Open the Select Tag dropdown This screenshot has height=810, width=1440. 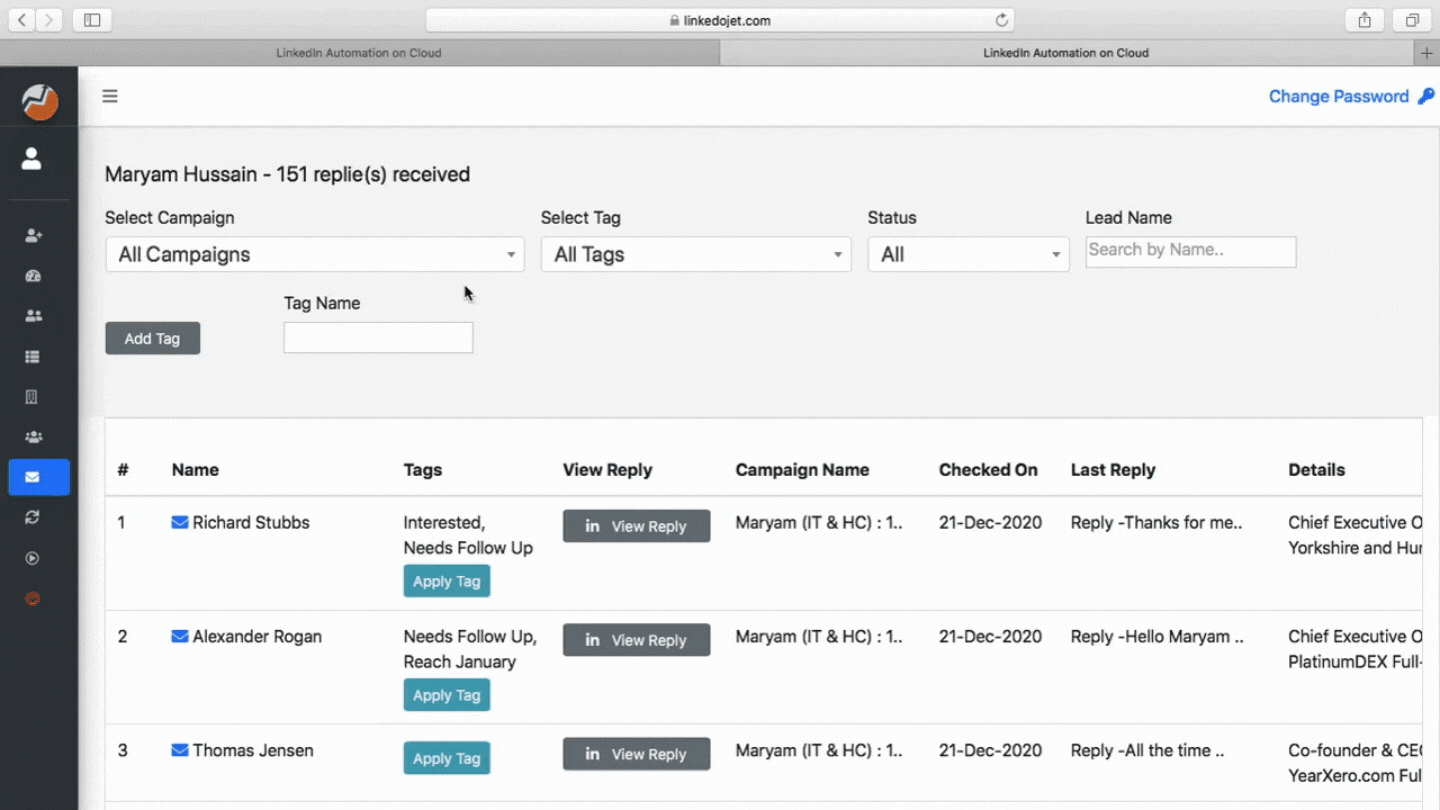696,254
